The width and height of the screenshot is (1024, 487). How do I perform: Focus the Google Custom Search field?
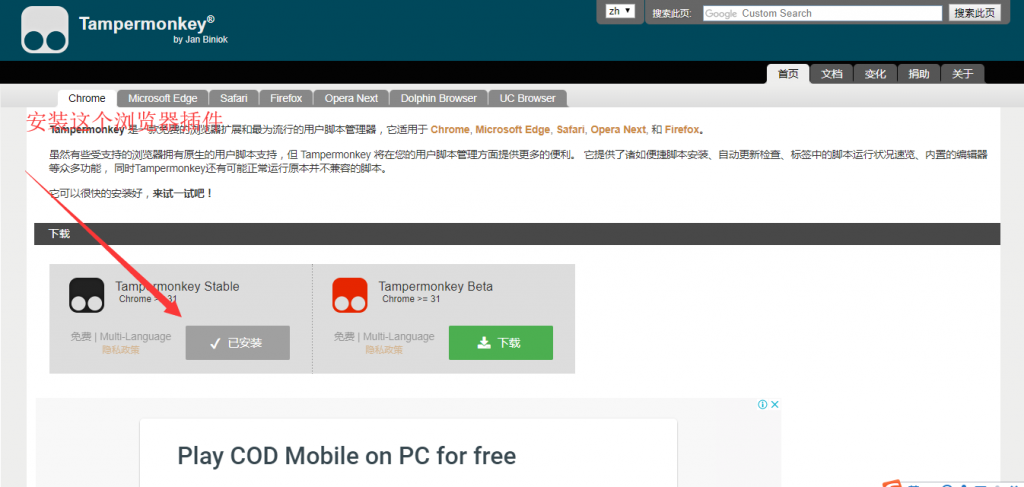822,13
